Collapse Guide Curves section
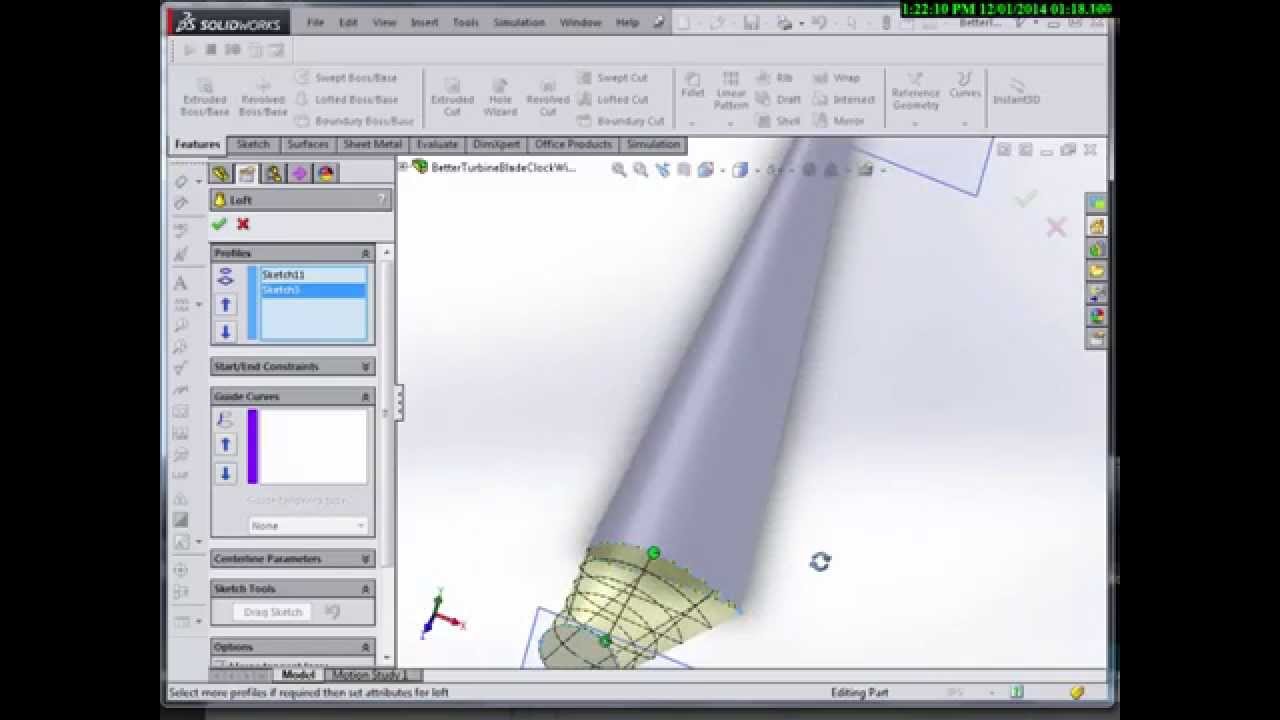Image resolution: width=1280 pixels, height=720 pixels. pyautogui.click(x=365, y=396)
